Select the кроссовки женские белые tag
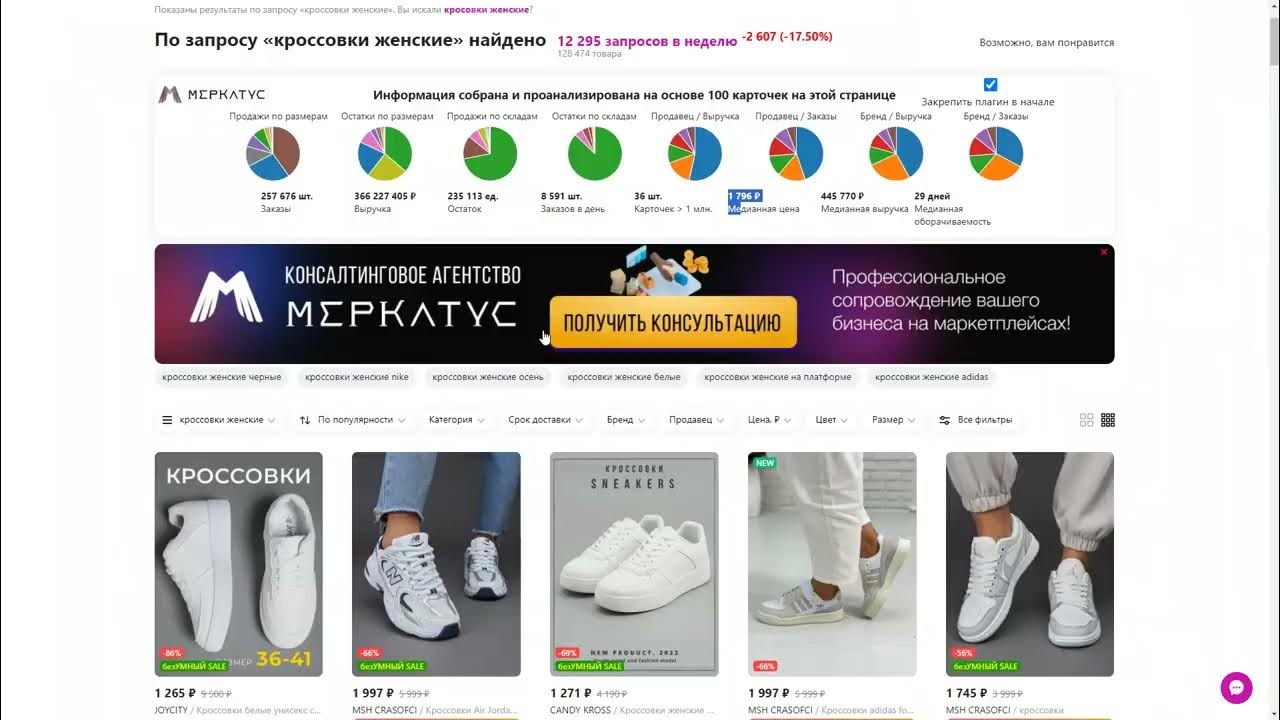This screenshot has width=1280, height=720. (624, 377)
